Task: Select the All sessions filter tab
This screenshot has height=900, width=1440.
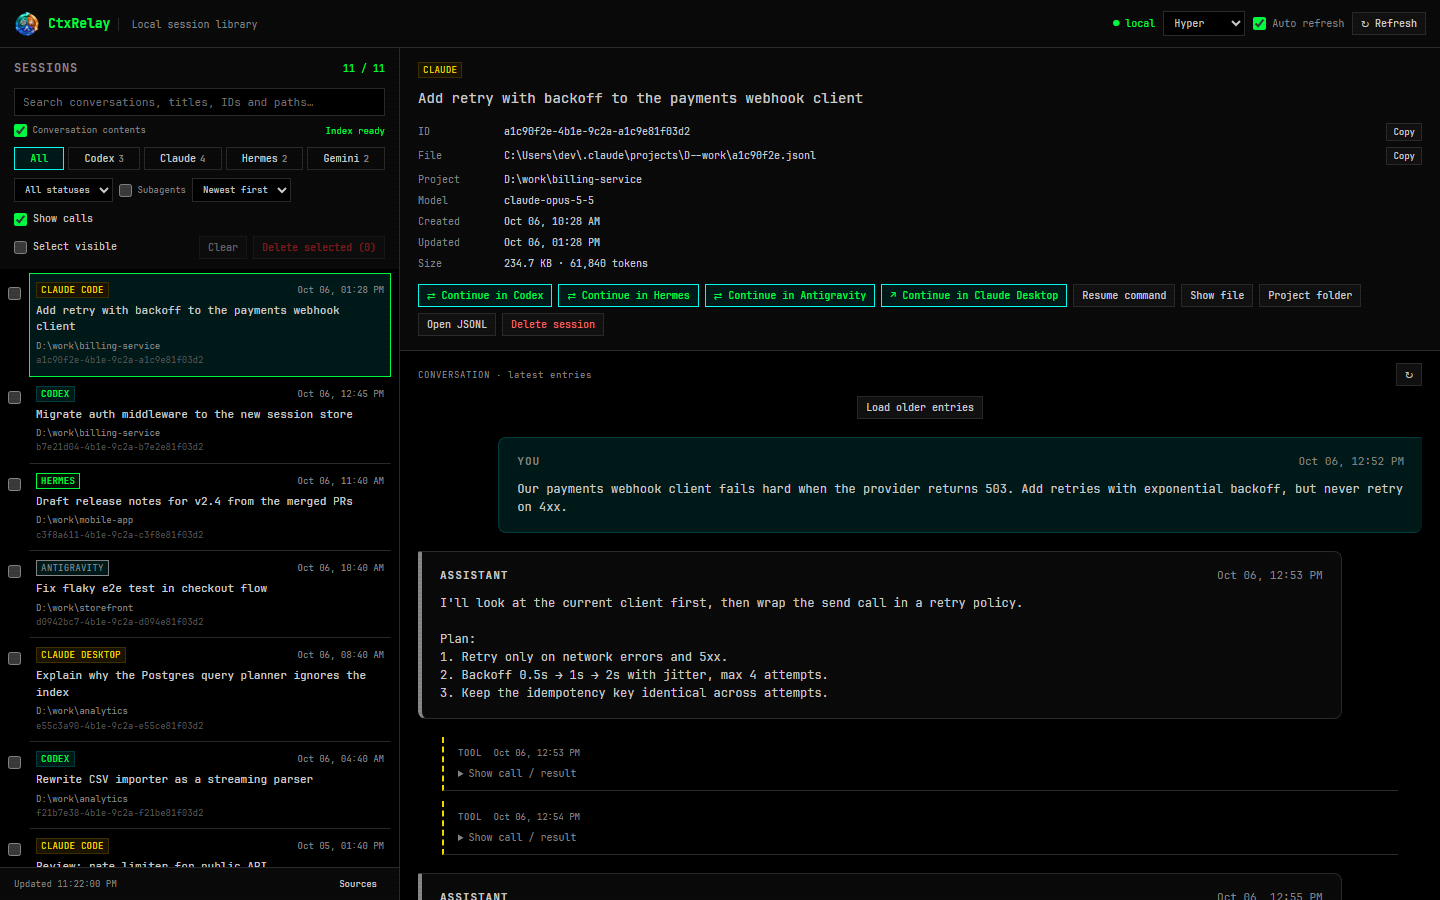Action: click(39, 158)
